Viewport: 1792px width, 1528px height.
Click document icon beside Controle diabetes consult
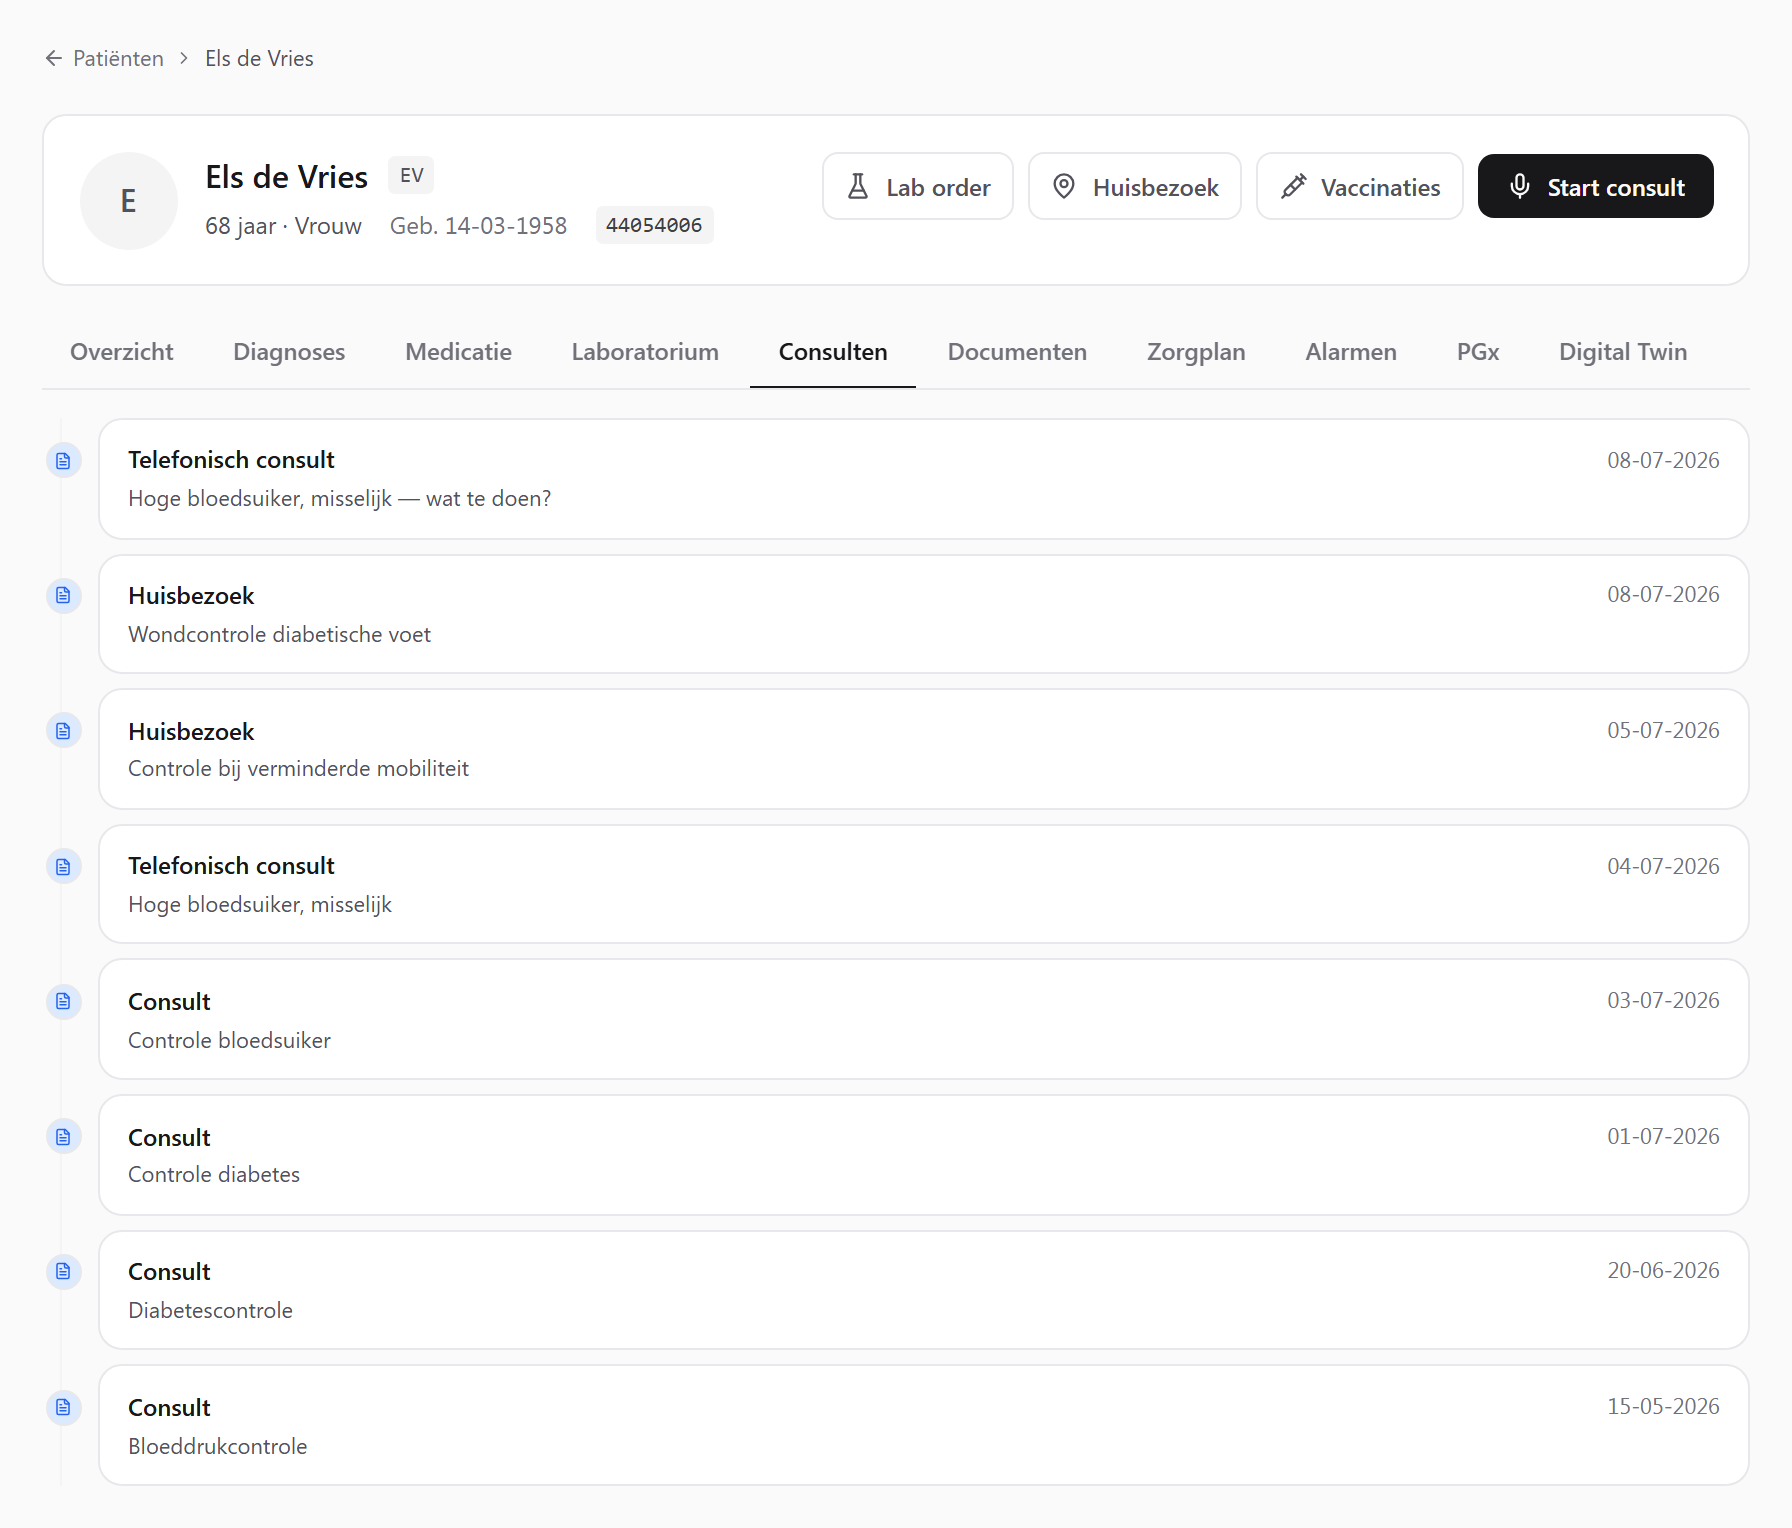coord(64,1137)
